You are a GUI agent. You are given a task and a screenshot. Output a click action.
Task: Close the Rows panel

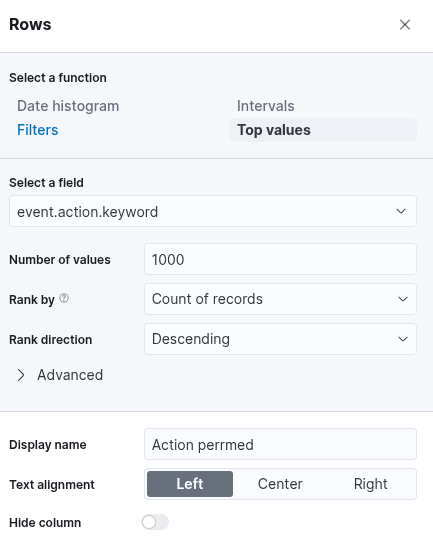point(405,25)
